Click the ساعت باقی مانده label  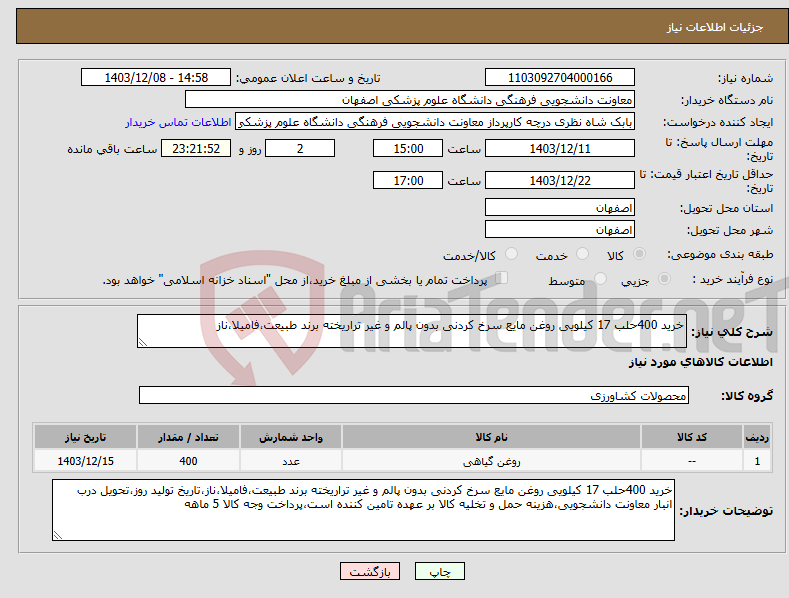pos(112,150)
